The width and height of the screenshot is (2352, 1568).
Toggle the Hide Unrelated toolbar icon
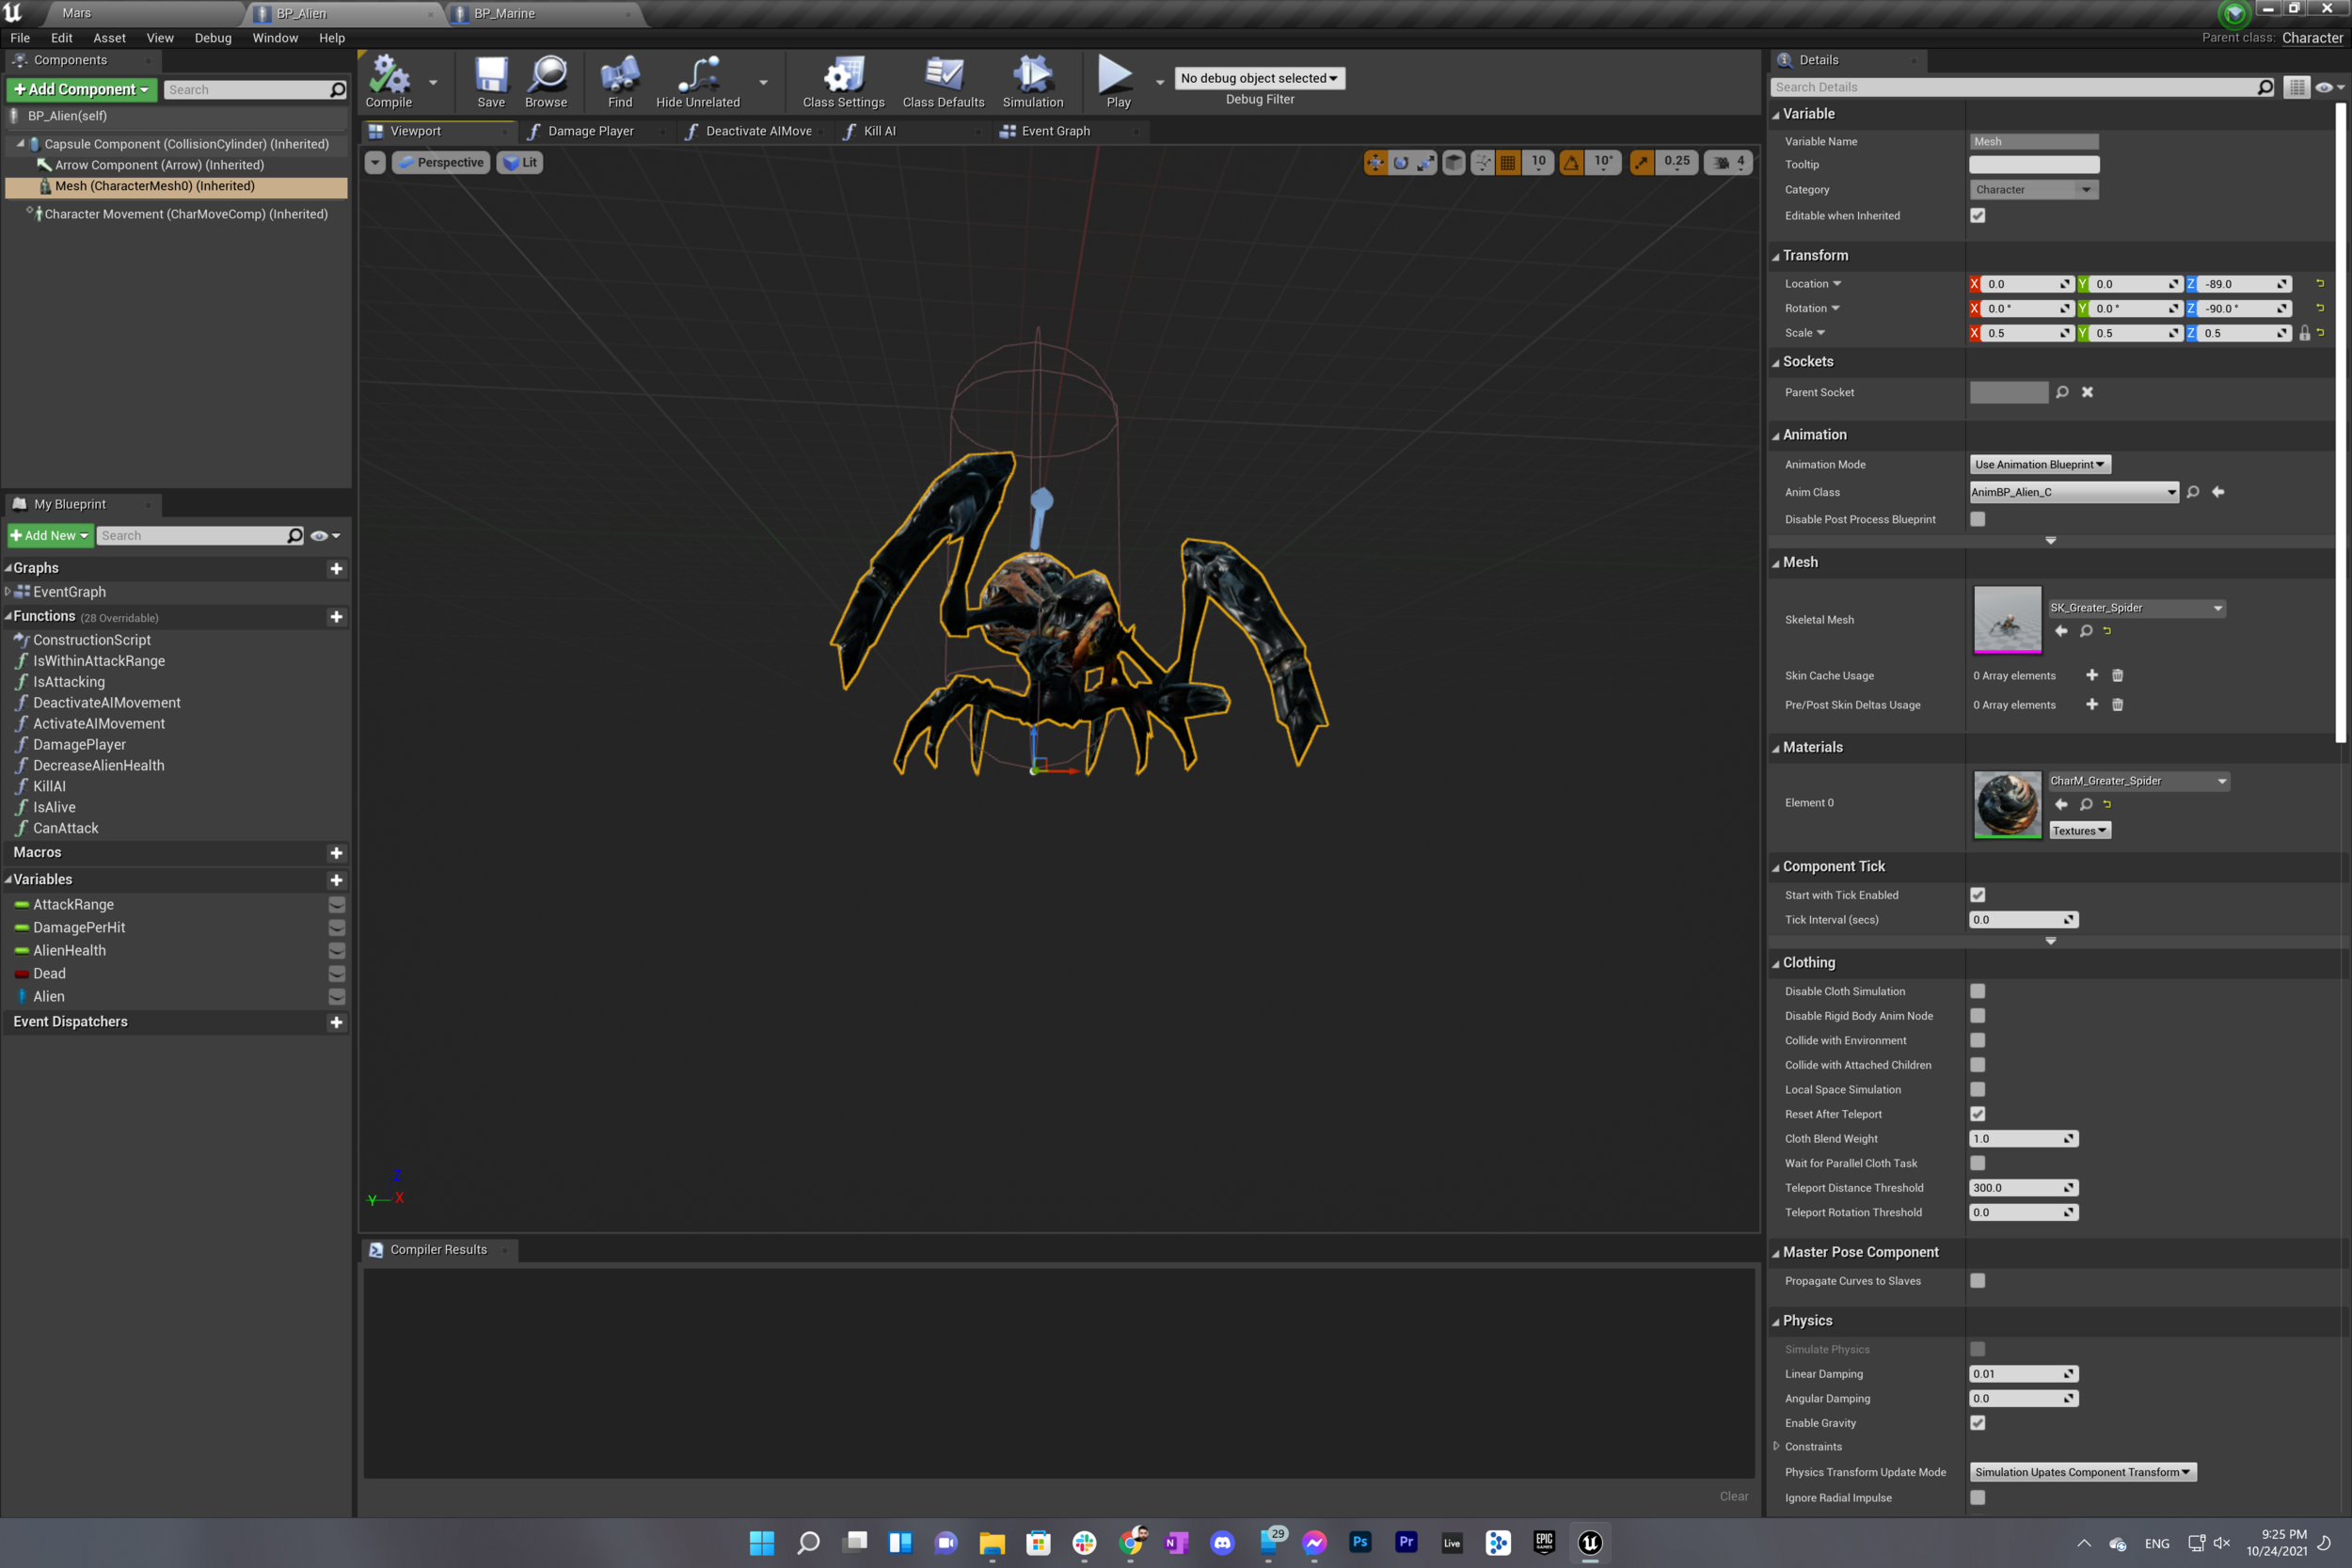tap(698, 82)
